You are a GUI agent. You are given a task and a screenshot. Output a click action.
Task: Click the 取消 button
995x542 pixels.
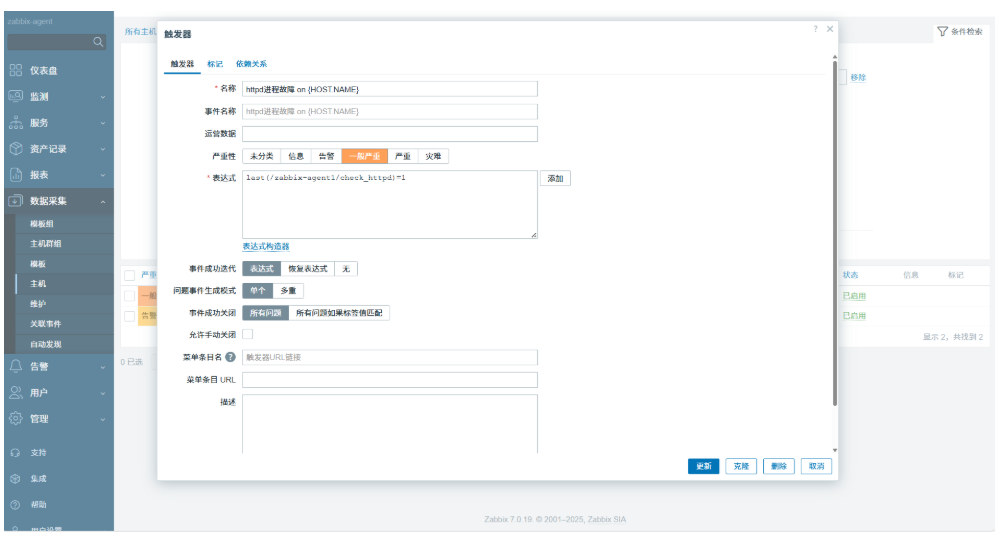pyautogui.click(x=816, y=466)
